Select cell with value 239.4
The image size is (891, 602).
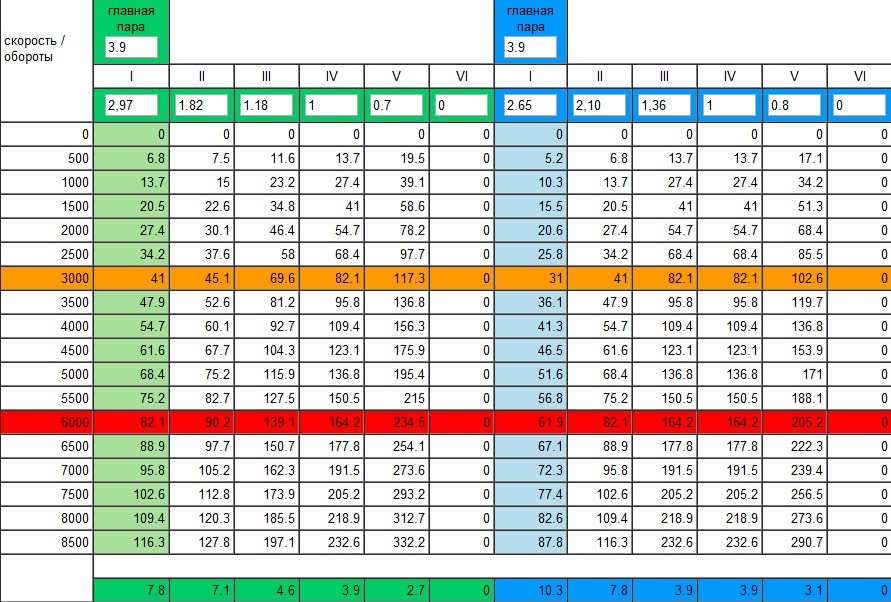point(794,470)
